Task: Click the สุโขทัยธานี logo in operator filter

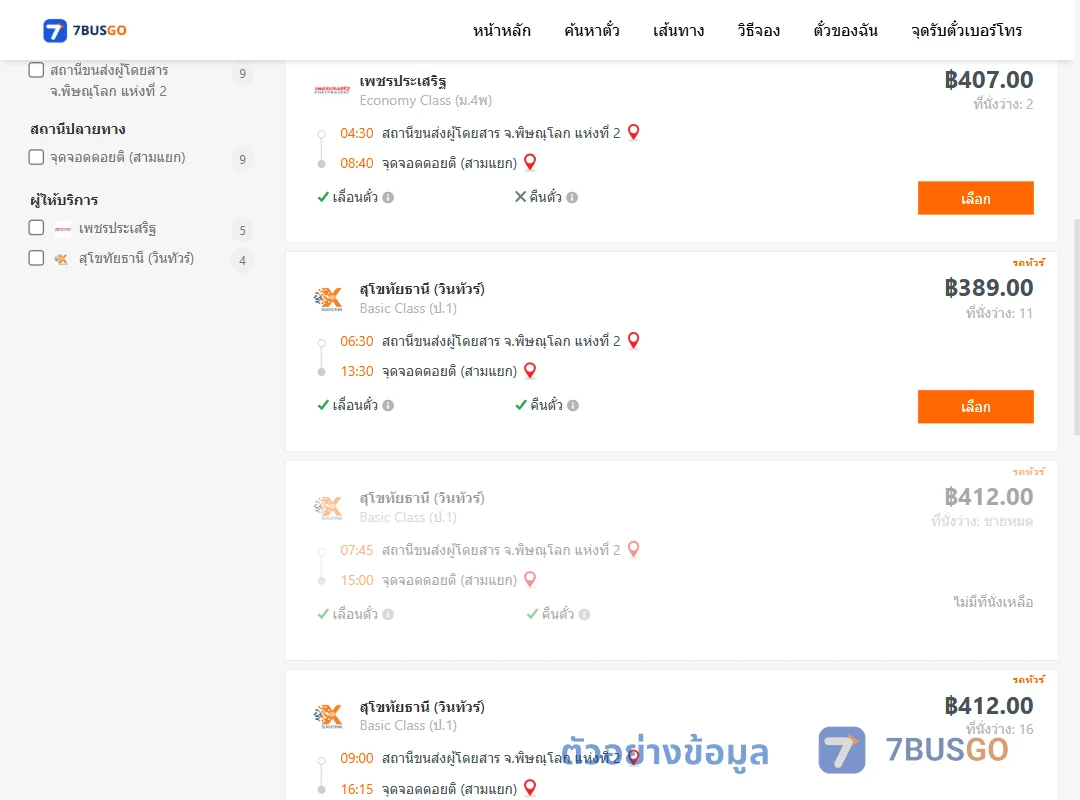Action: click(x=61, y=259)
